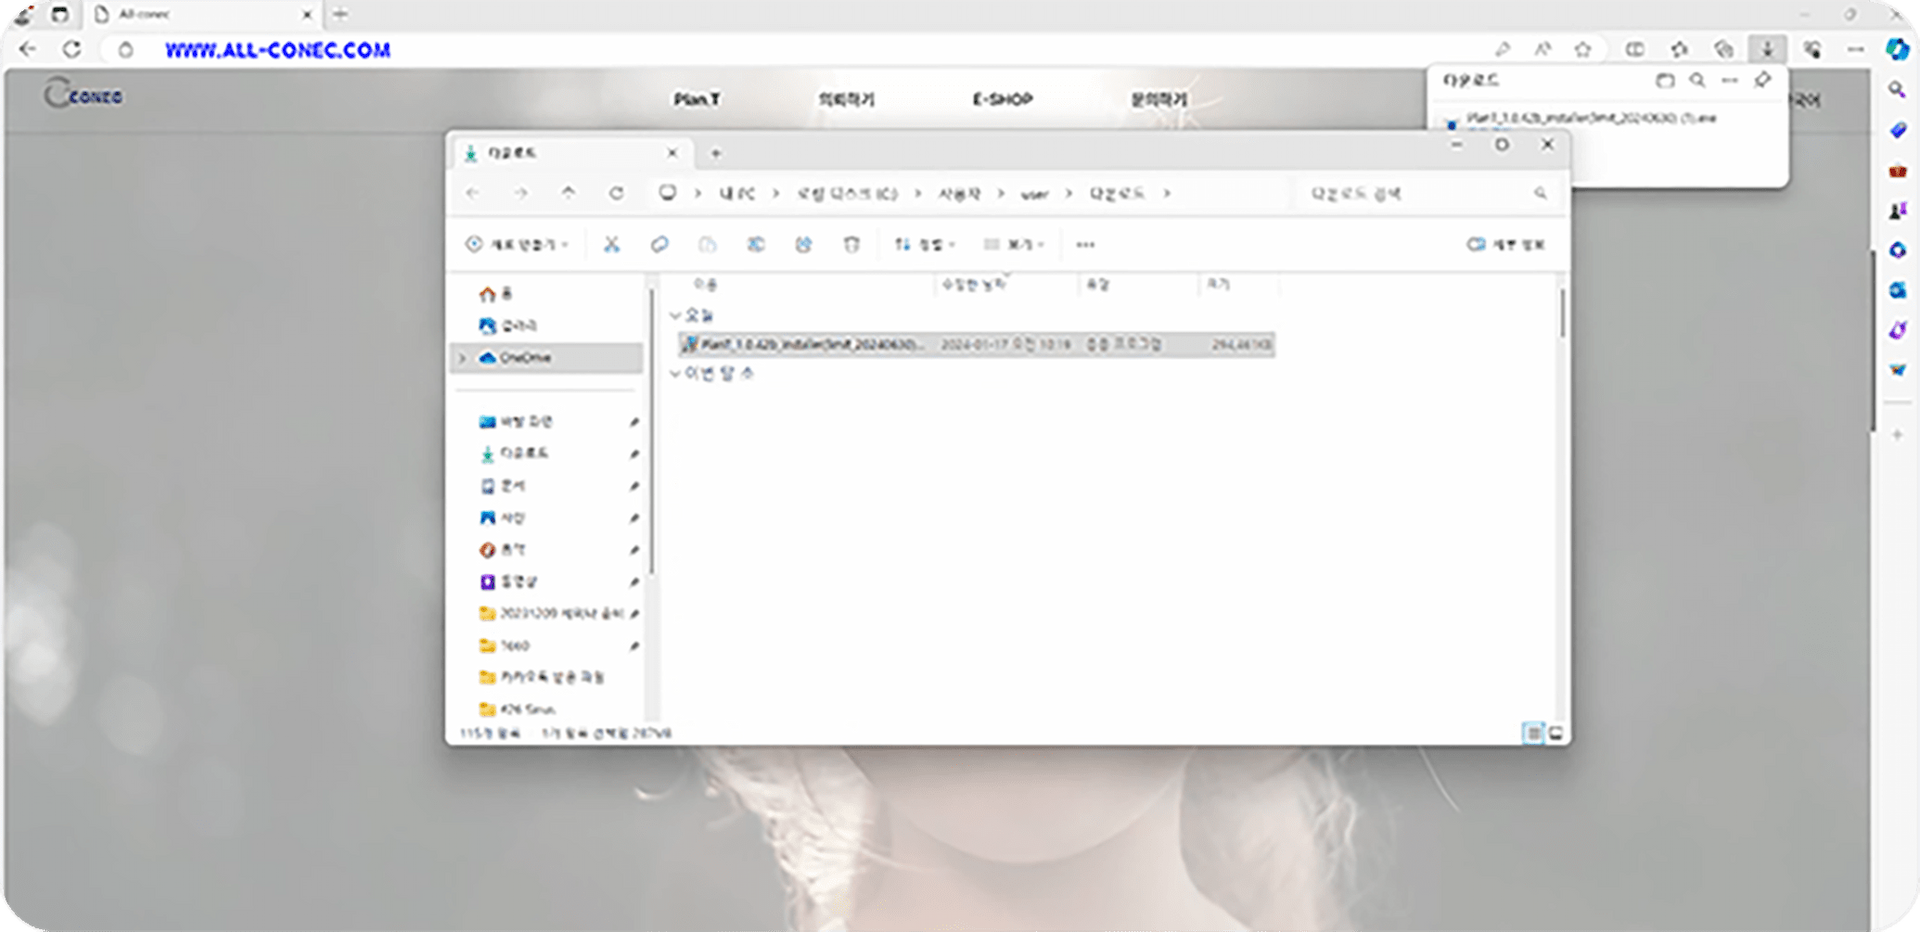Click the magnifier in Explorer search box
The image size is (1920, 932).
1540,193
